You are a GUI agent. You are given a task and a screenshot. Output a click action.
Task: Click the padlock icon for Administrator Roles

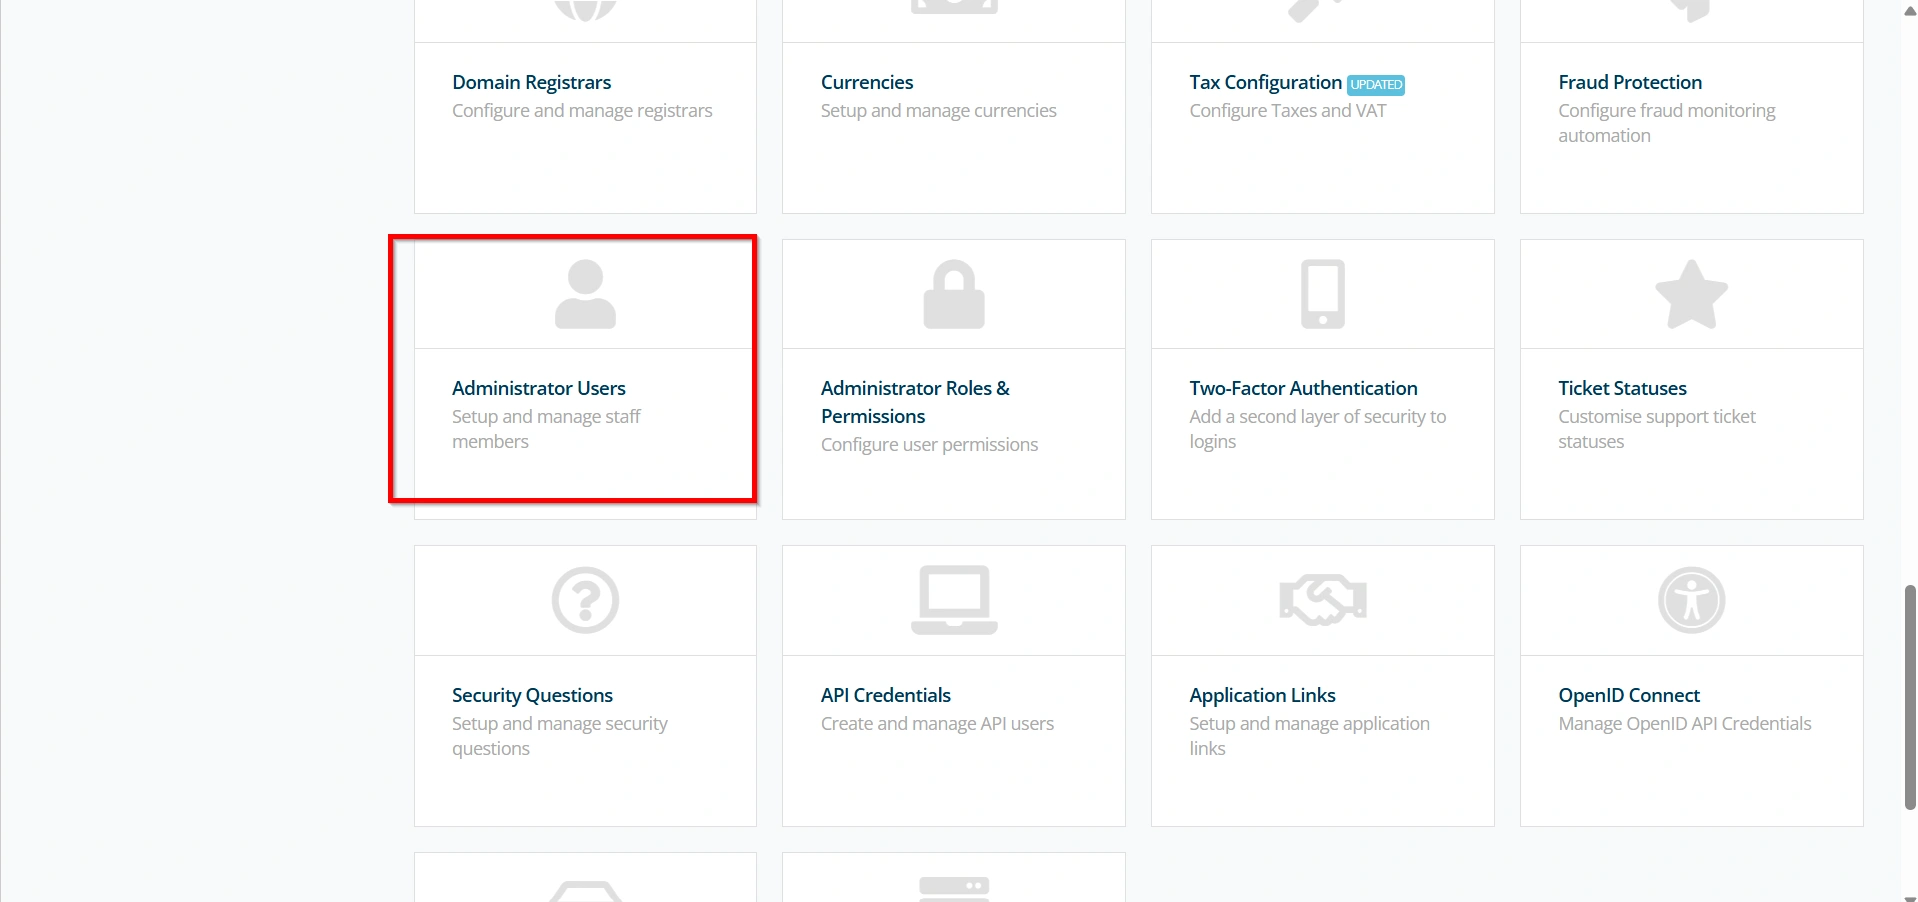954,294
